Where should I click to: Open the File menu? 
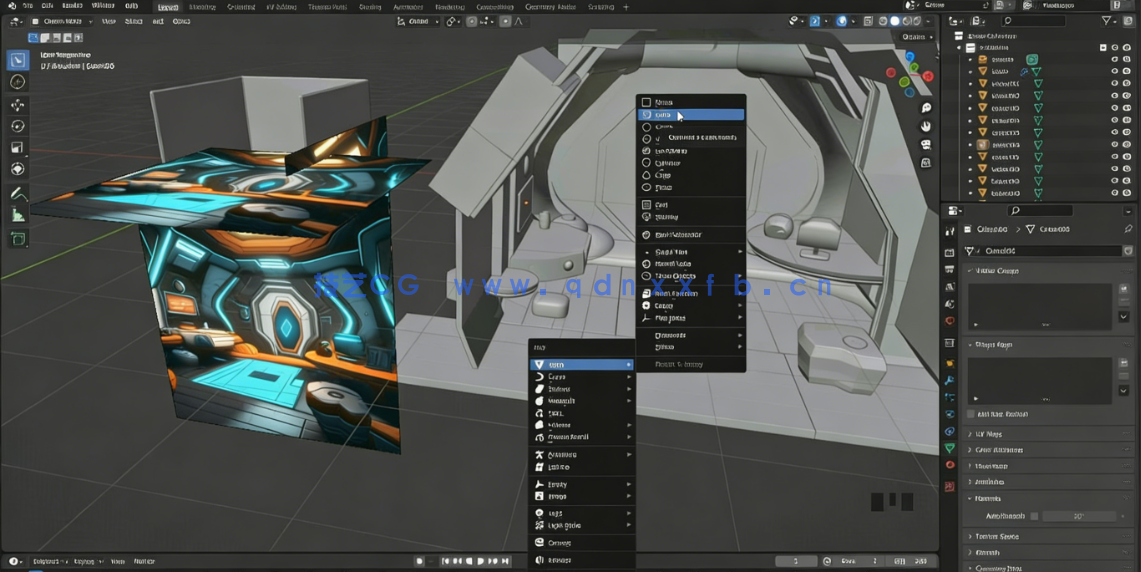[28, 6]
